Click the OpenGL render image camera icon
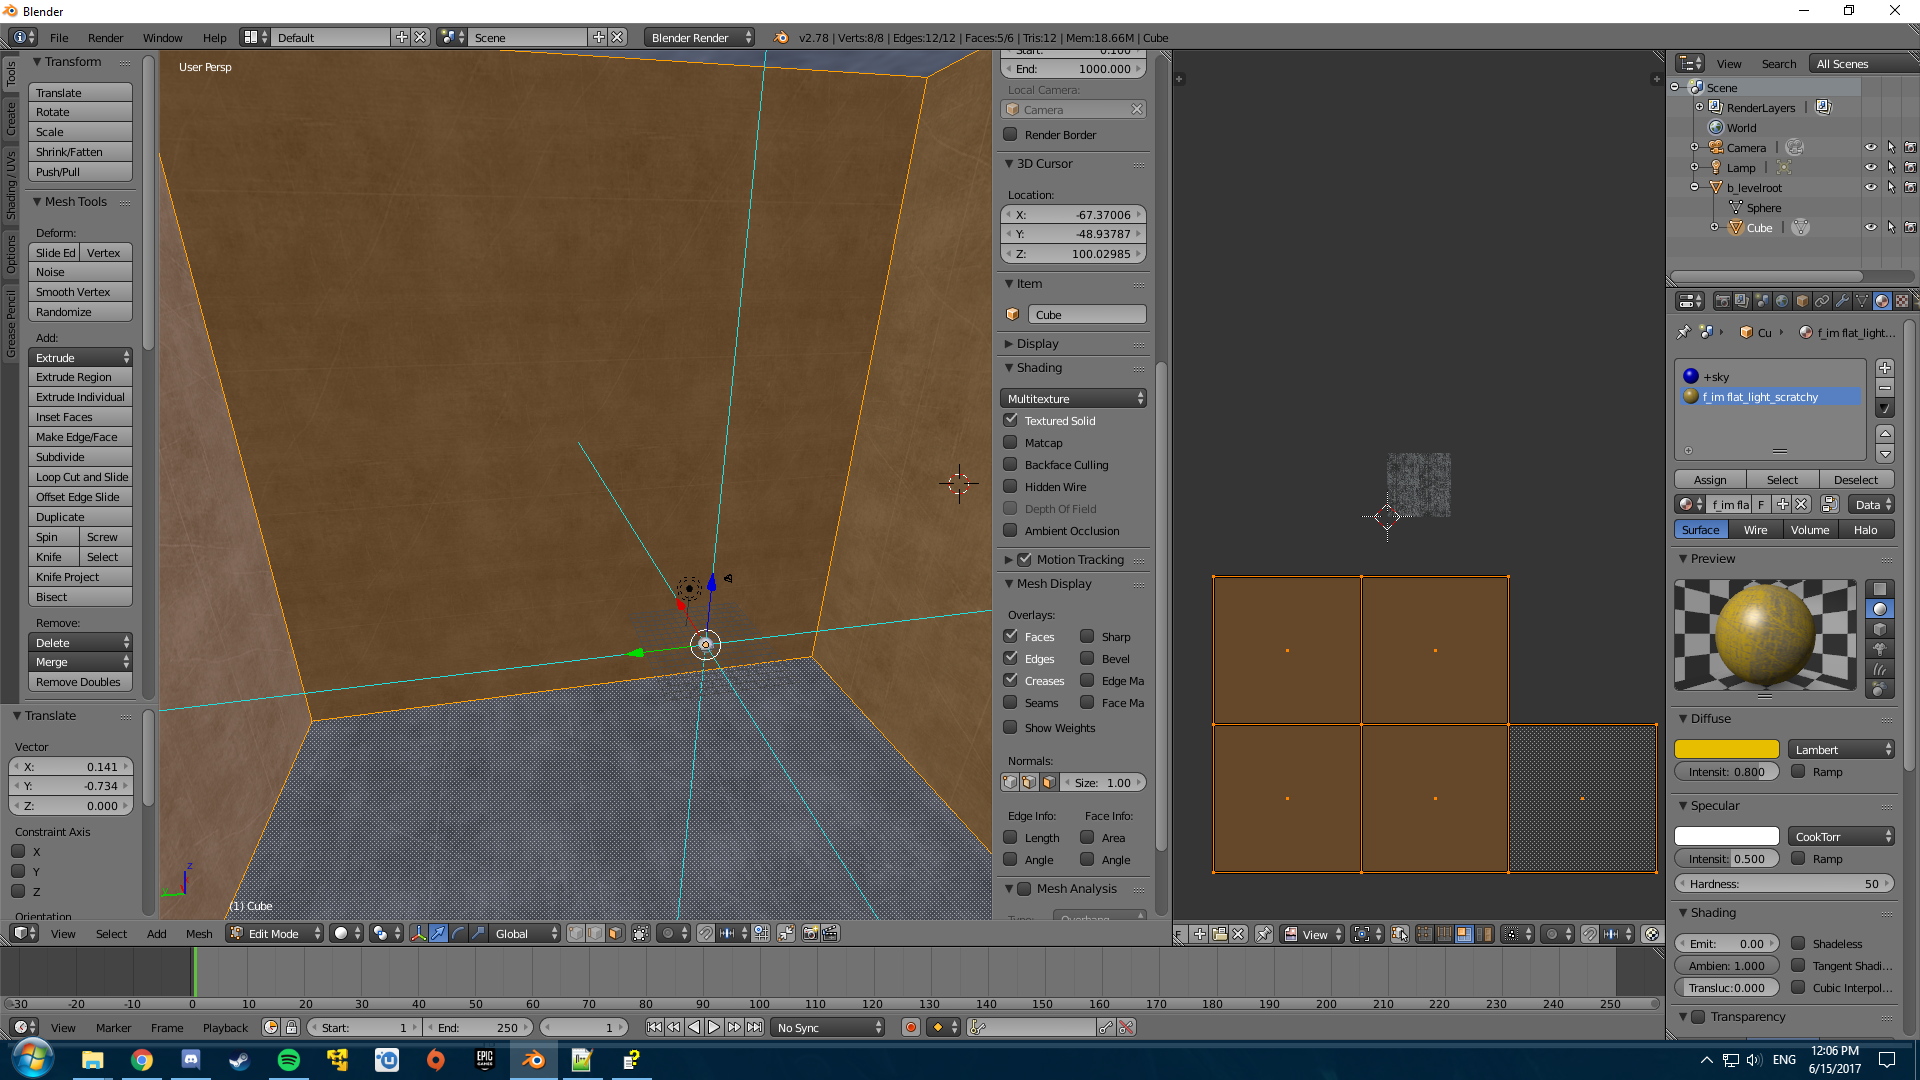This screenshot has height=1080, width=1920. (810, 933)
